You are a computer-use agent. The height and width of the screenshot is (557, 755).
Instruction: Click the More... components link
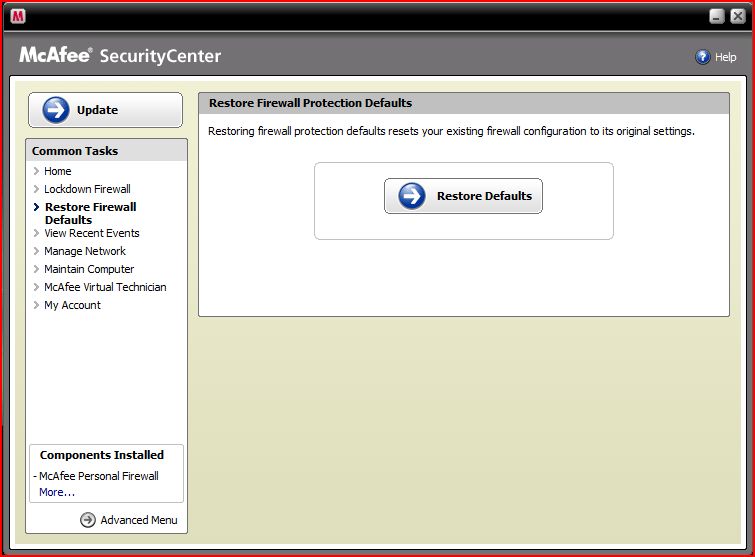[57, 492]
